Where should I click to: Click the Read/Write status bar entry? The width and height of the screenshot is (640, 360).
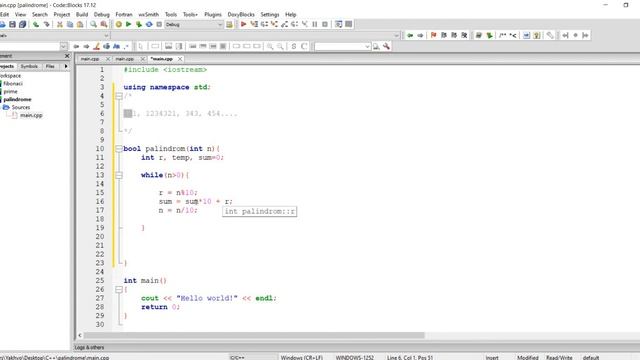click(x=559, y=358)
